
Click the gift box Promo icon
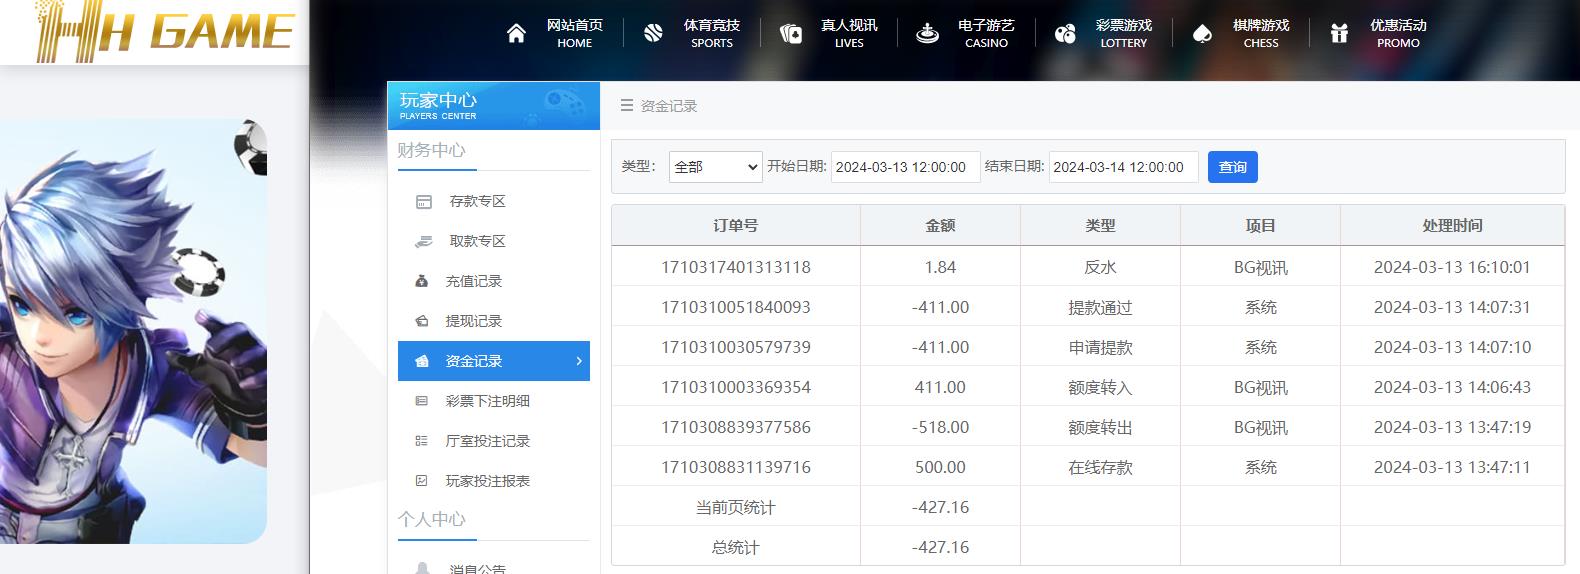(x=1339, y=34)
